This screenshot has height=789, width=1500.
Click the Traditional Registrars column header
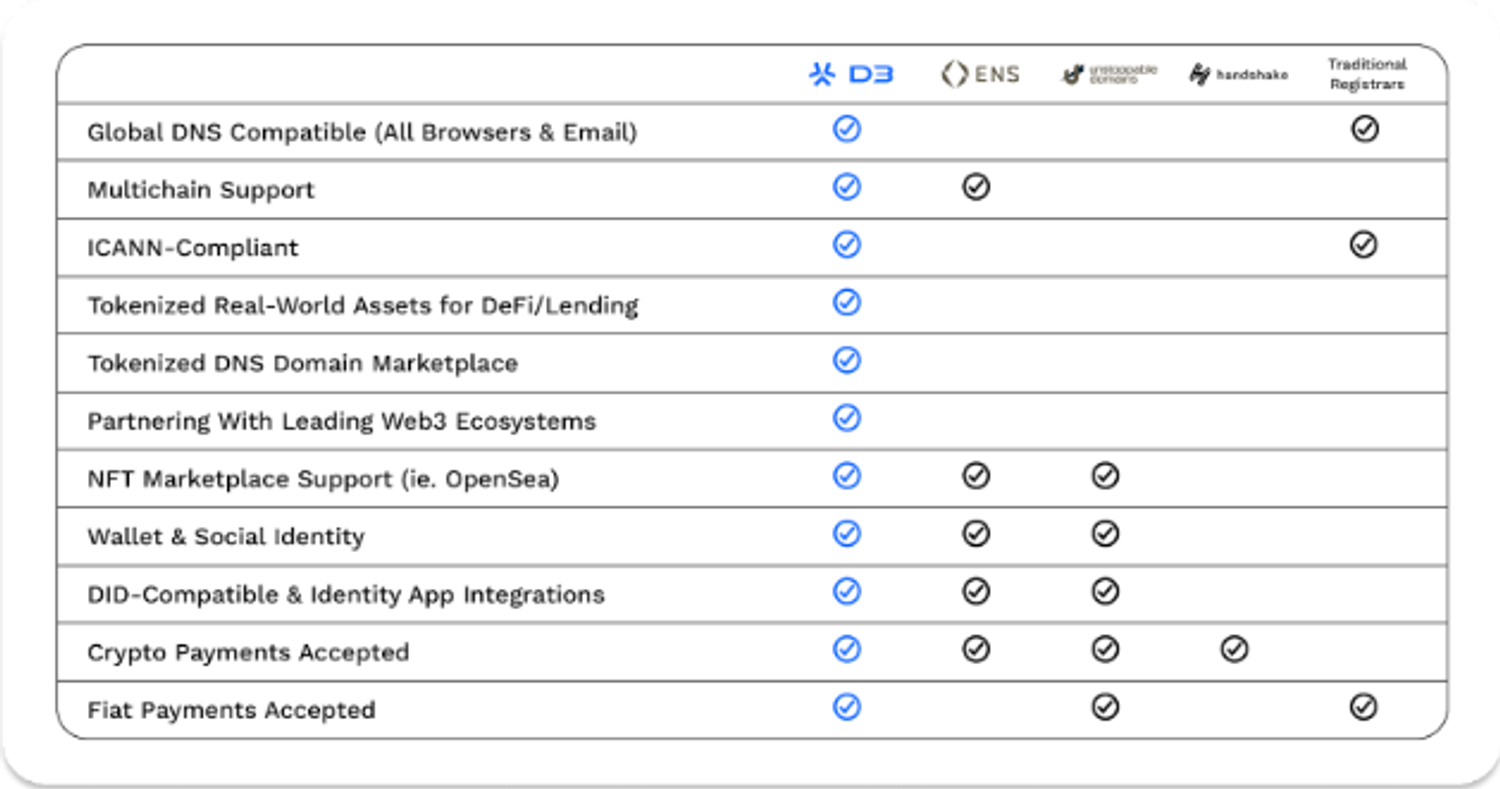point(1366,74)
